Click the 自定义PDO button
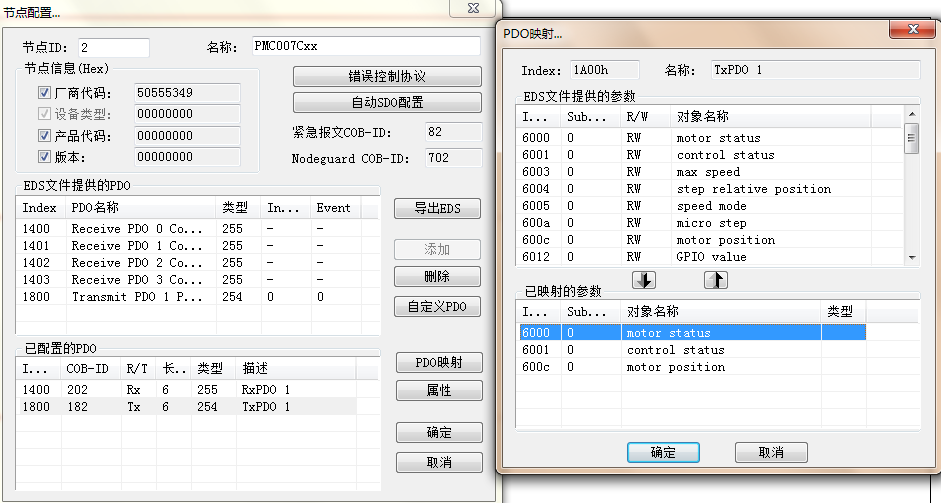 pyautogui.click(x=438, y=307)
